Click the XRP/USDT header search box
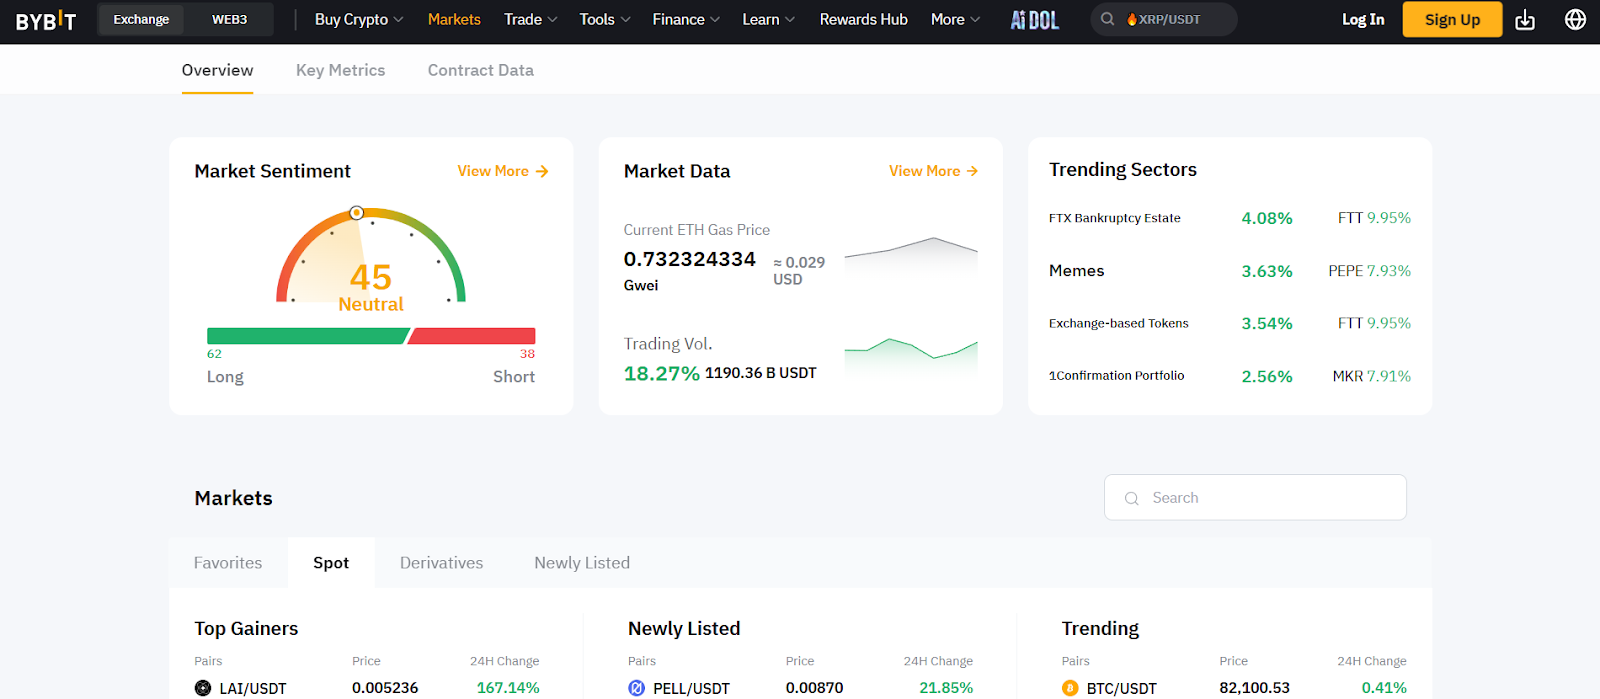 tap(1164, 20)
